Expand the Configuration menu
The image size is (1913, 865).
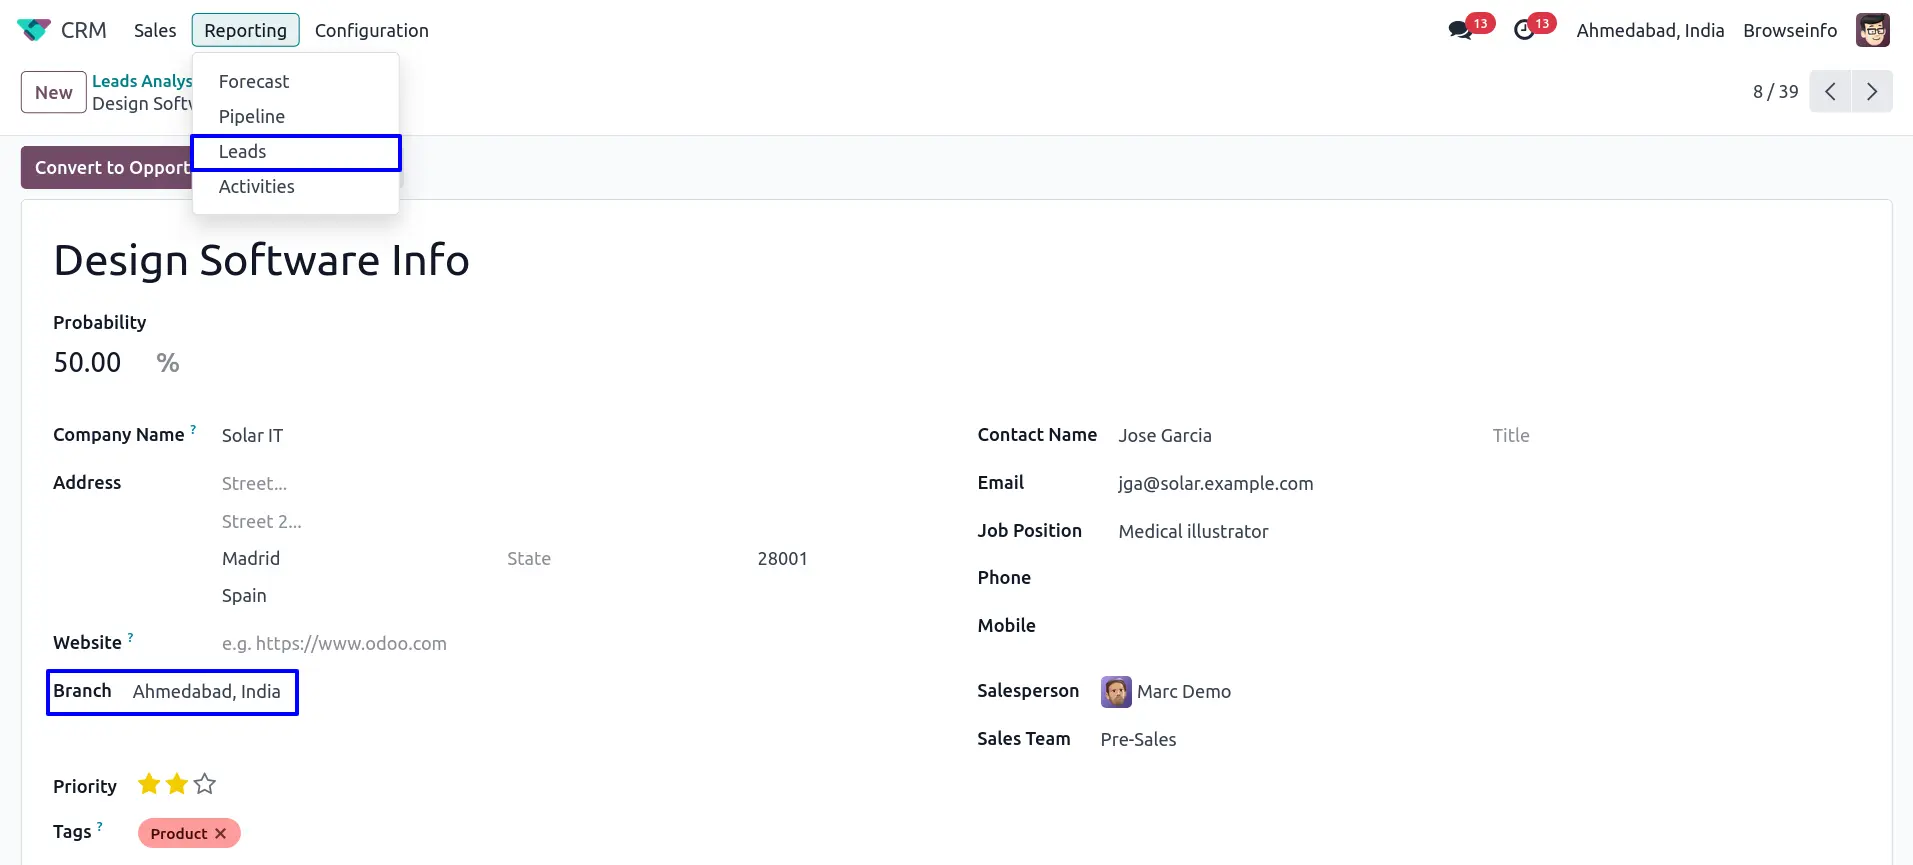[371, 30]
